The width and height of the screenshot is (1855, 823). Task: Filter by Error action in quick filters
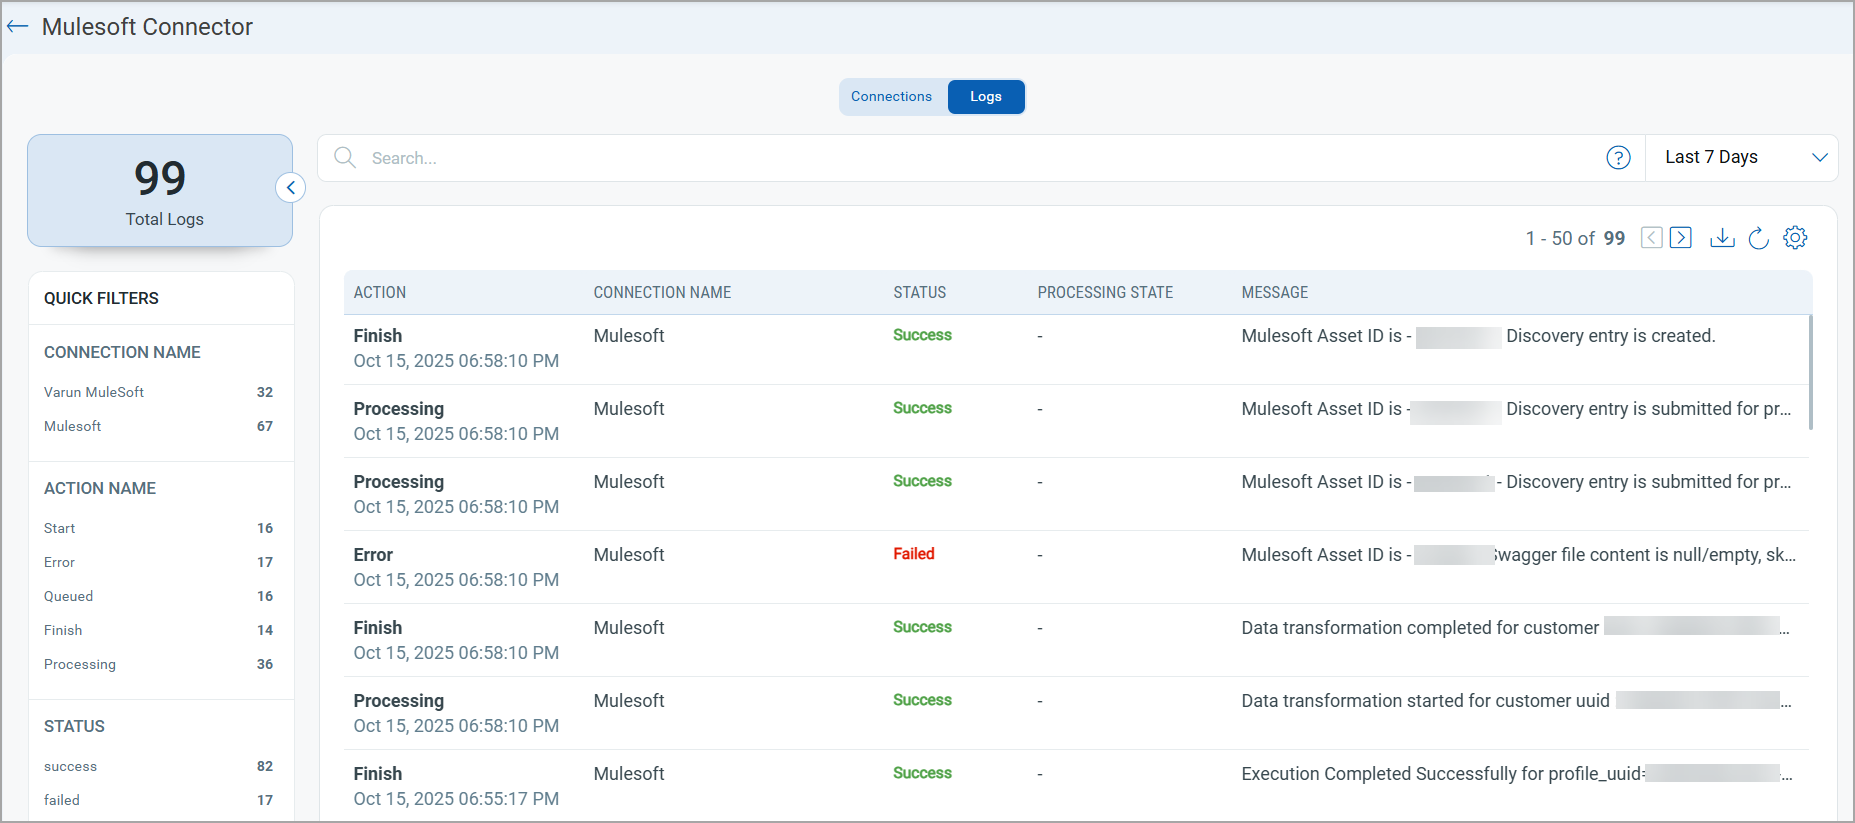pos(158,562)
